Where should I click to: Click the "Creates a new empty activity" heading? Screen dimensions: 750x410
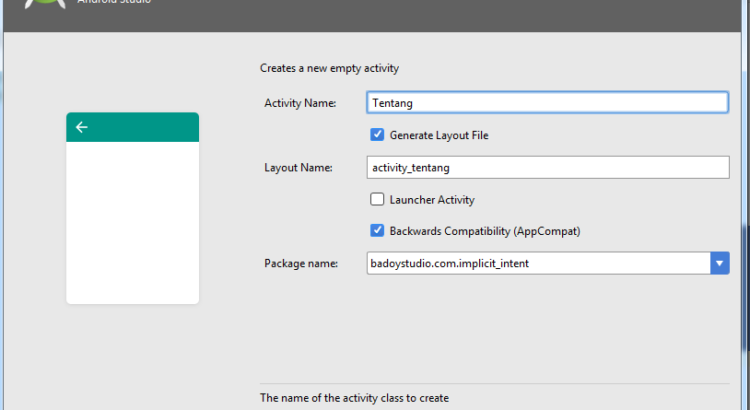pyautogui.click(x=329, y=69)
